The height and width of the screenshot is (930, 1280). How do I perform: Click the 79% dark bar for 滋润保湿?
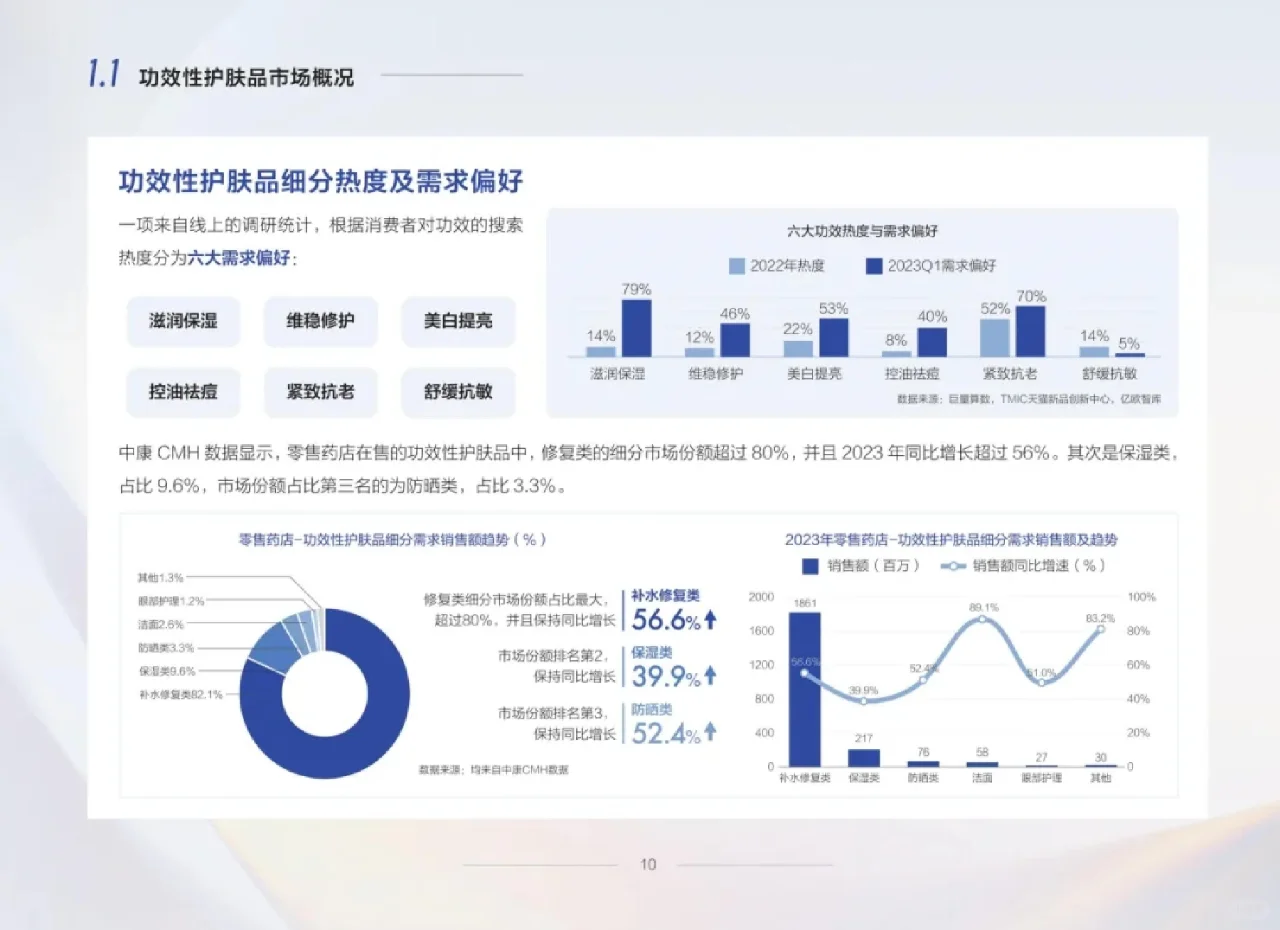[x=636, y=328]
